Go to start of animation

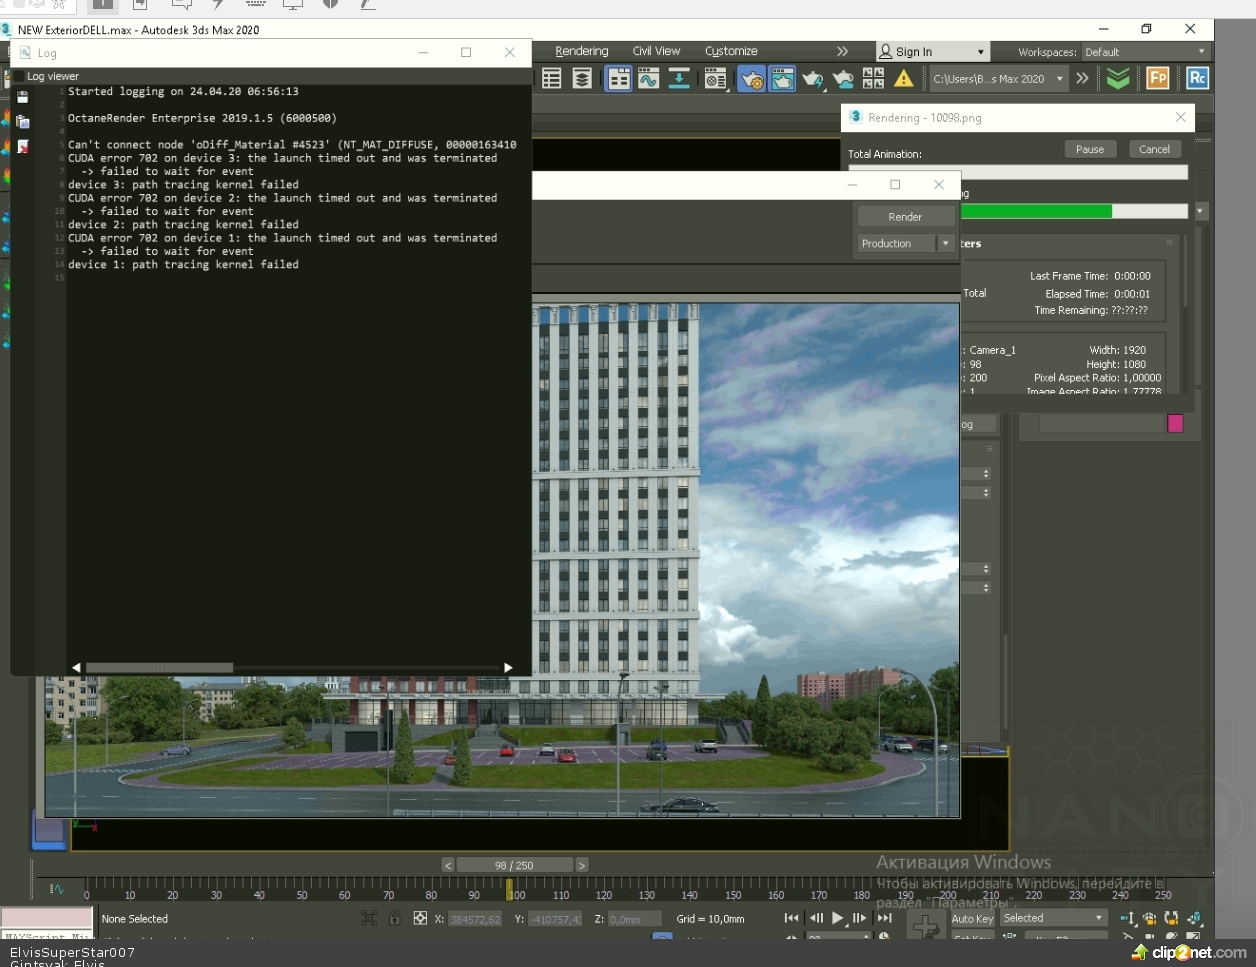(x=792, y=918)
